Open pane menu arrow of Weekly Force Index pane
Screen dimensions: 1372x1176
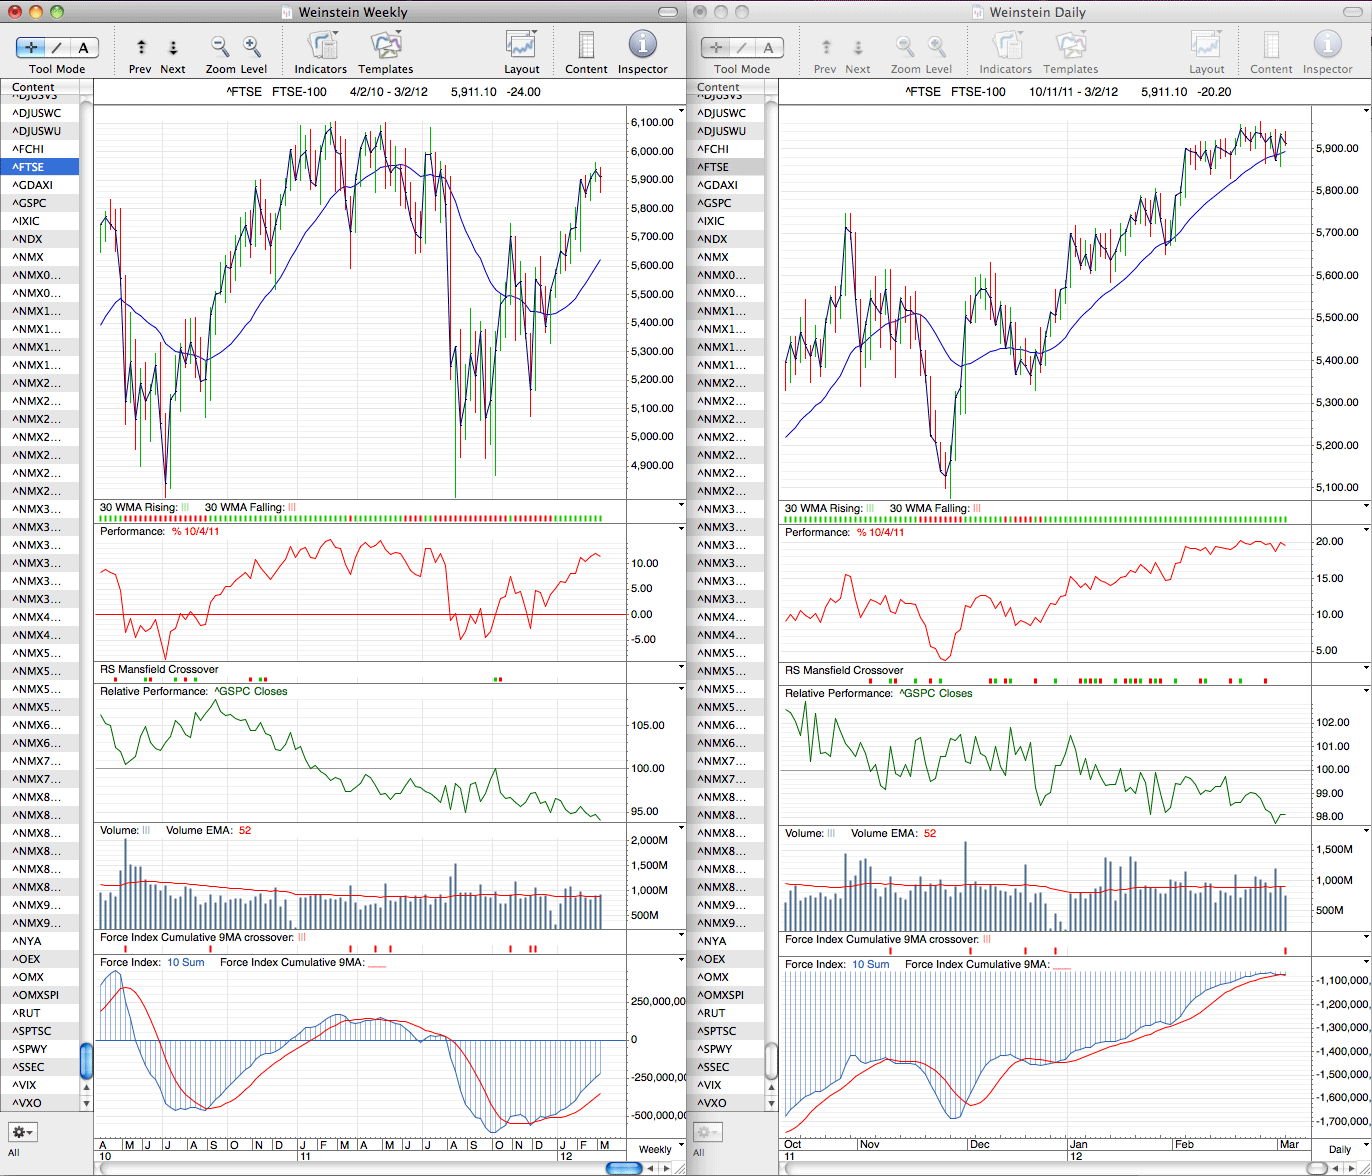click(680, 961)
